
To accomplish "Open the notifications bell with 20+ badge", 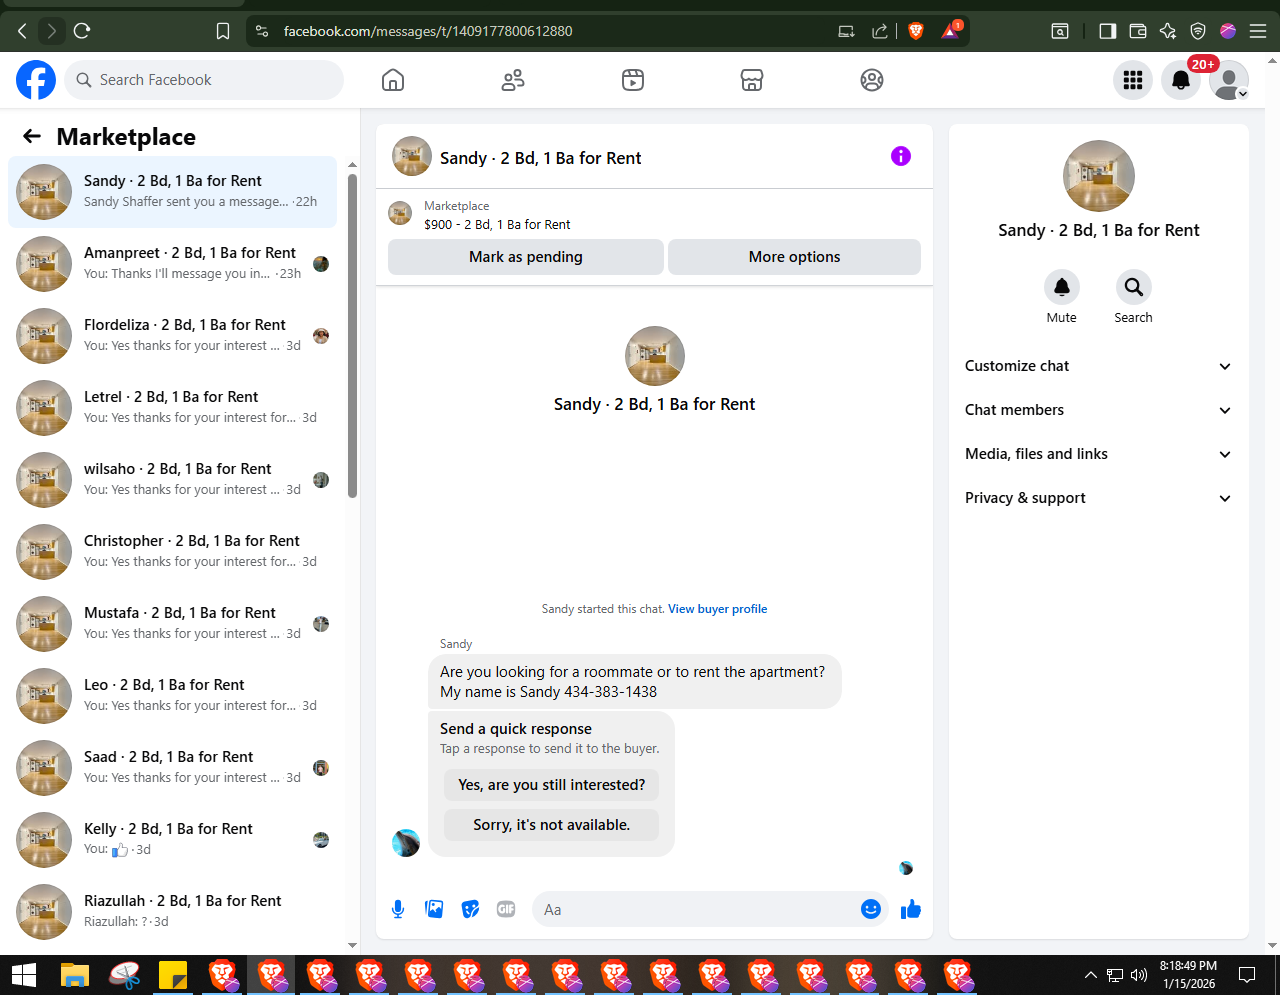I will tap(1181, 80).
